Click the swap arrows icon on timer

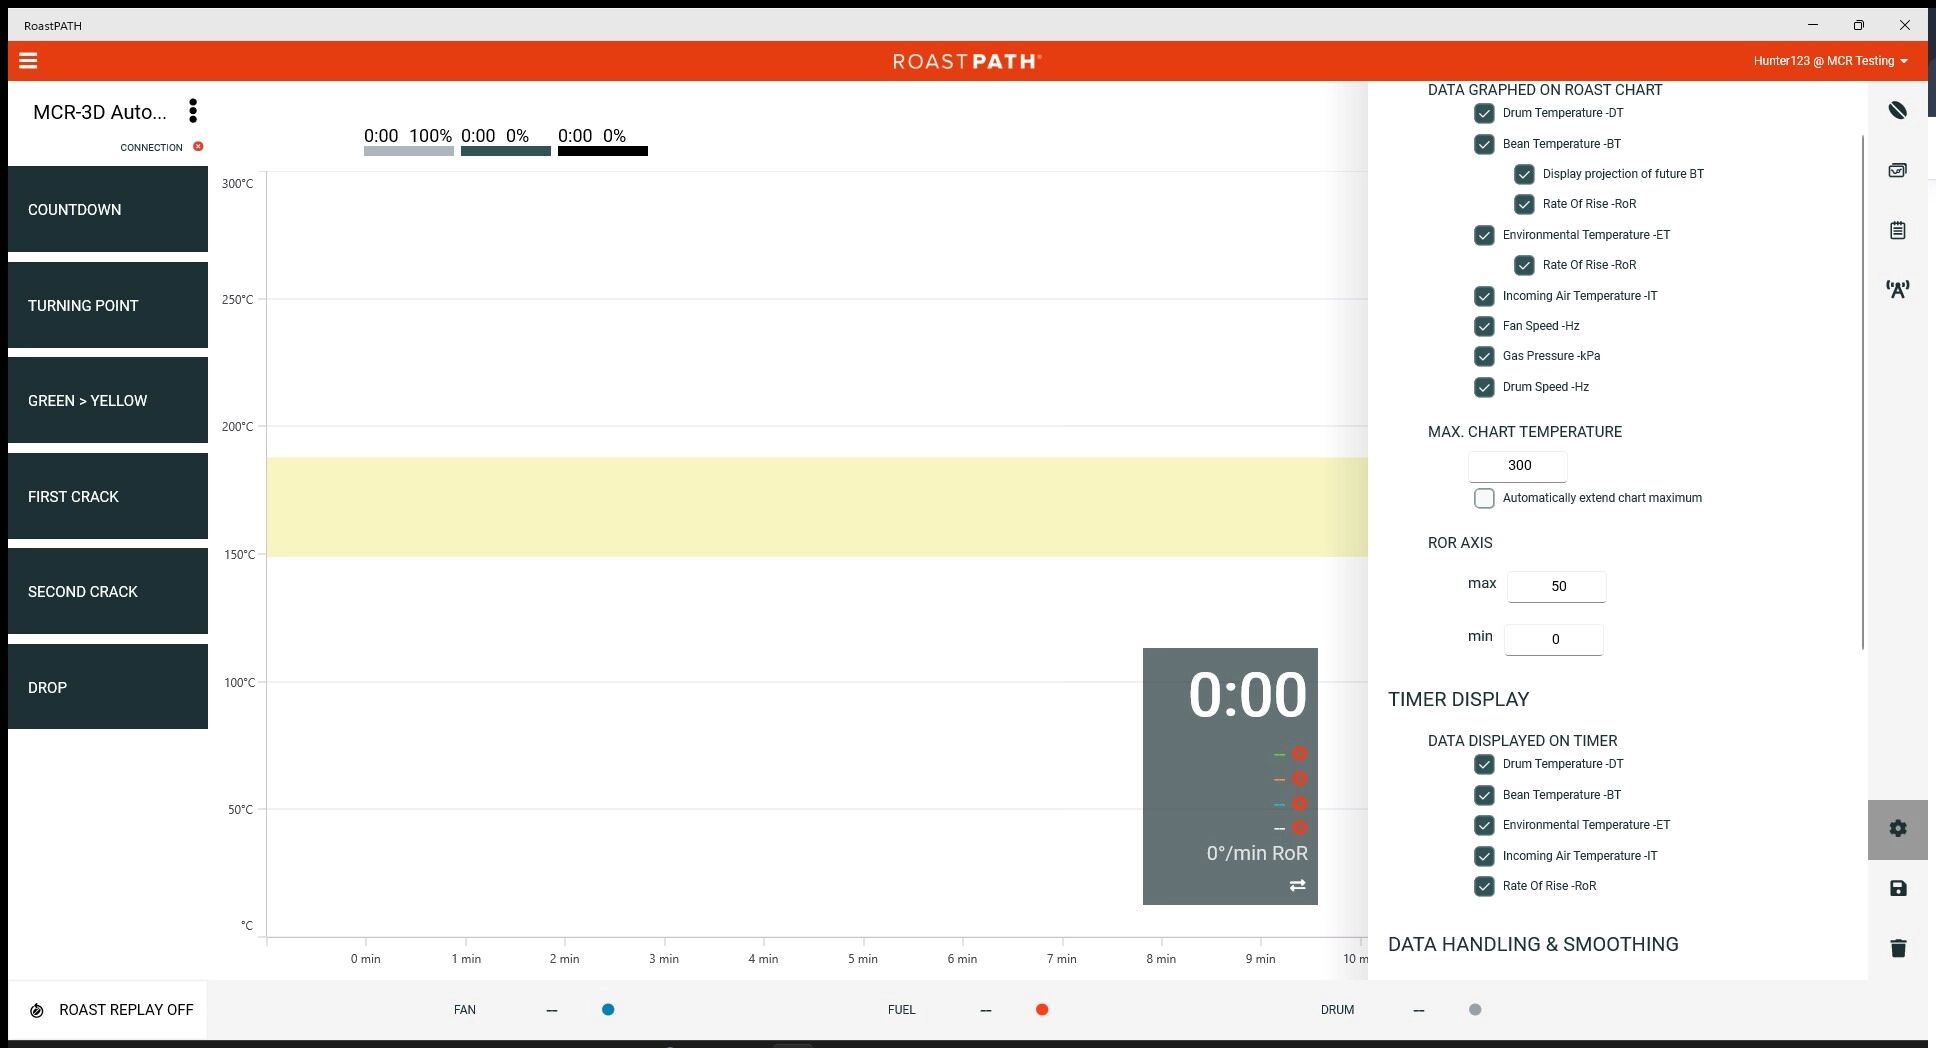pyautogui.click(x=1297, y=885)
